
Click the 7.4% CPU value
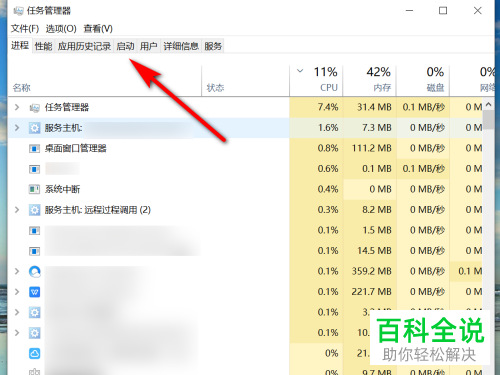click(328, 107)
